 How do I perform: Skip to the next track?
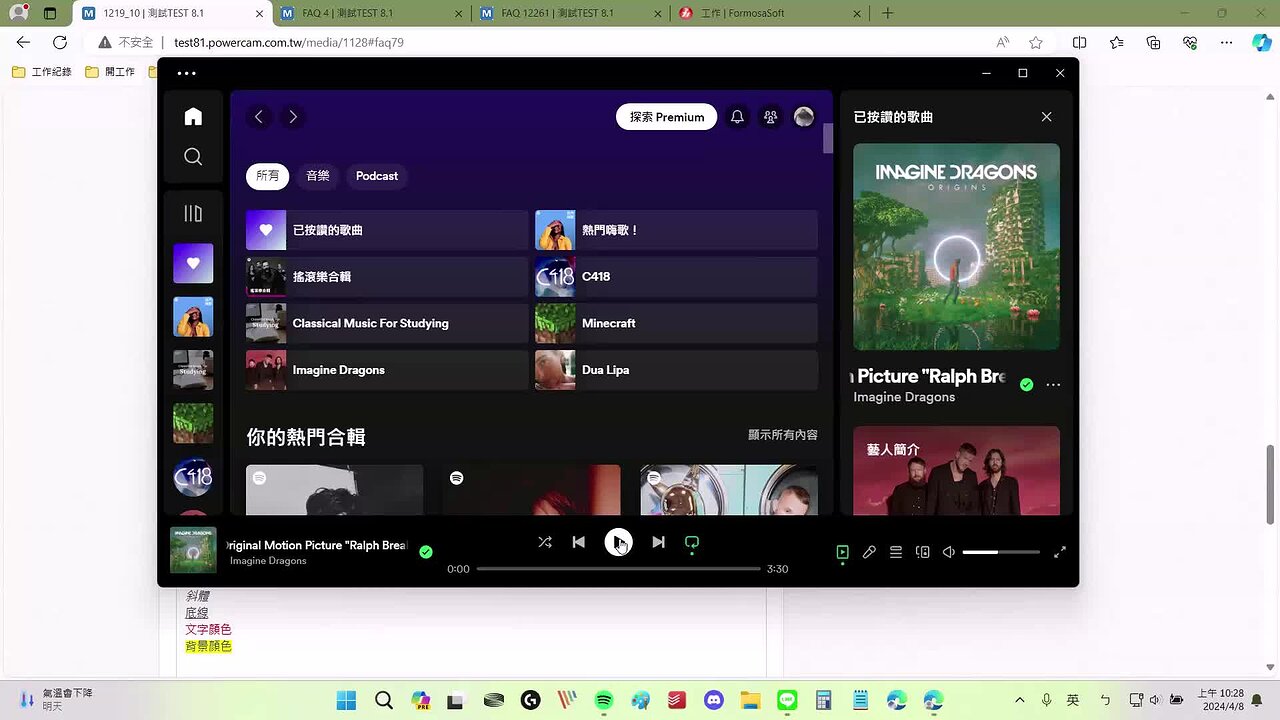pos(658,542)
